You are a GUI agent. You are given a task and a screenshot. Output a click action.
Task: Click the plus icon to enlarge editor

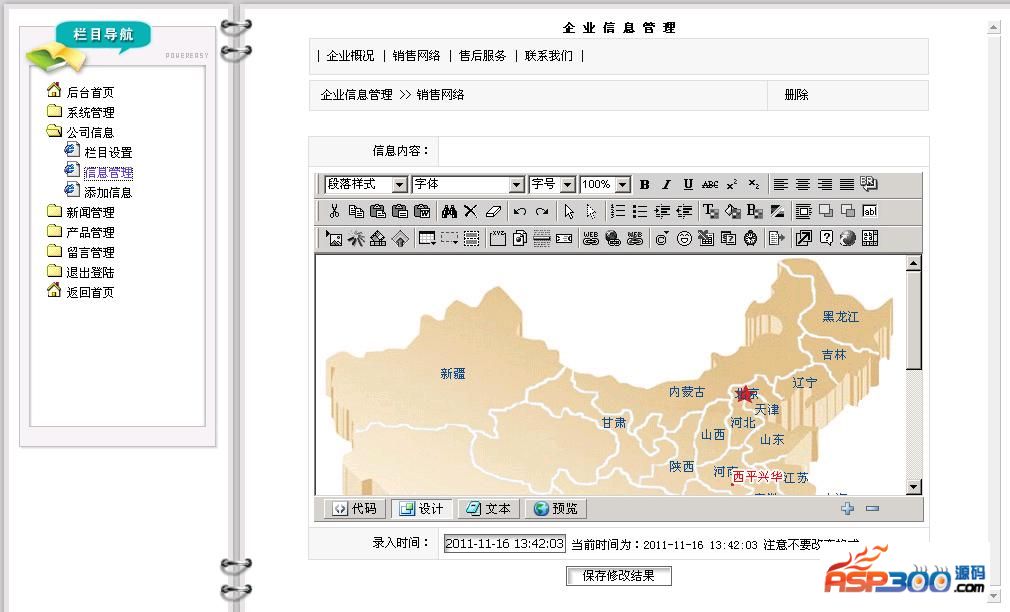pyautogui.click(x=848, y=509)
